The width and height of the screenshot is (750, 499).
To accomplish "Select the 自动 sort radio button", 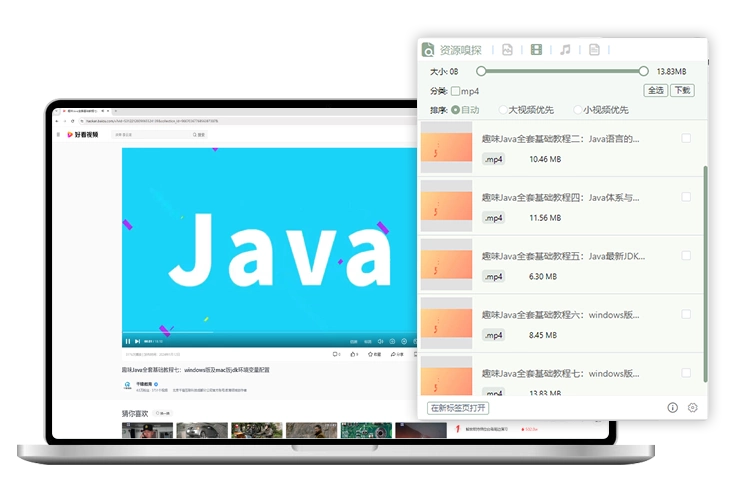I will tap(455, 110).
